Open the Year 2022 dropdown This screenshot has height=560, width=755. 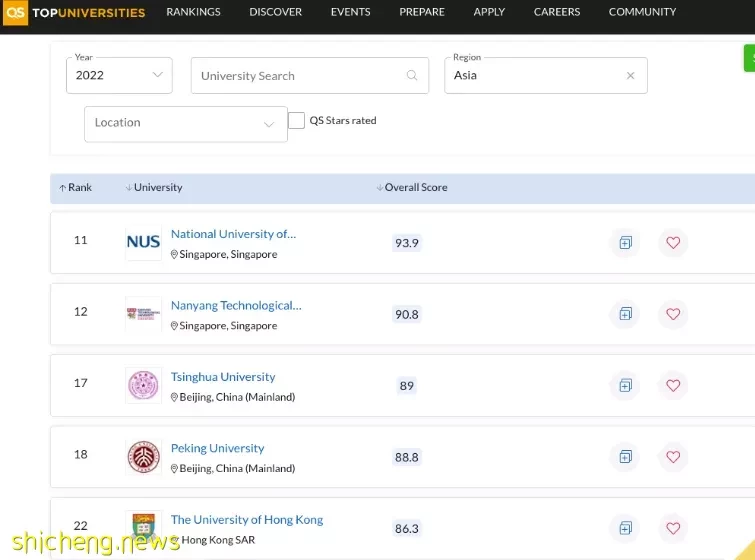119,75
